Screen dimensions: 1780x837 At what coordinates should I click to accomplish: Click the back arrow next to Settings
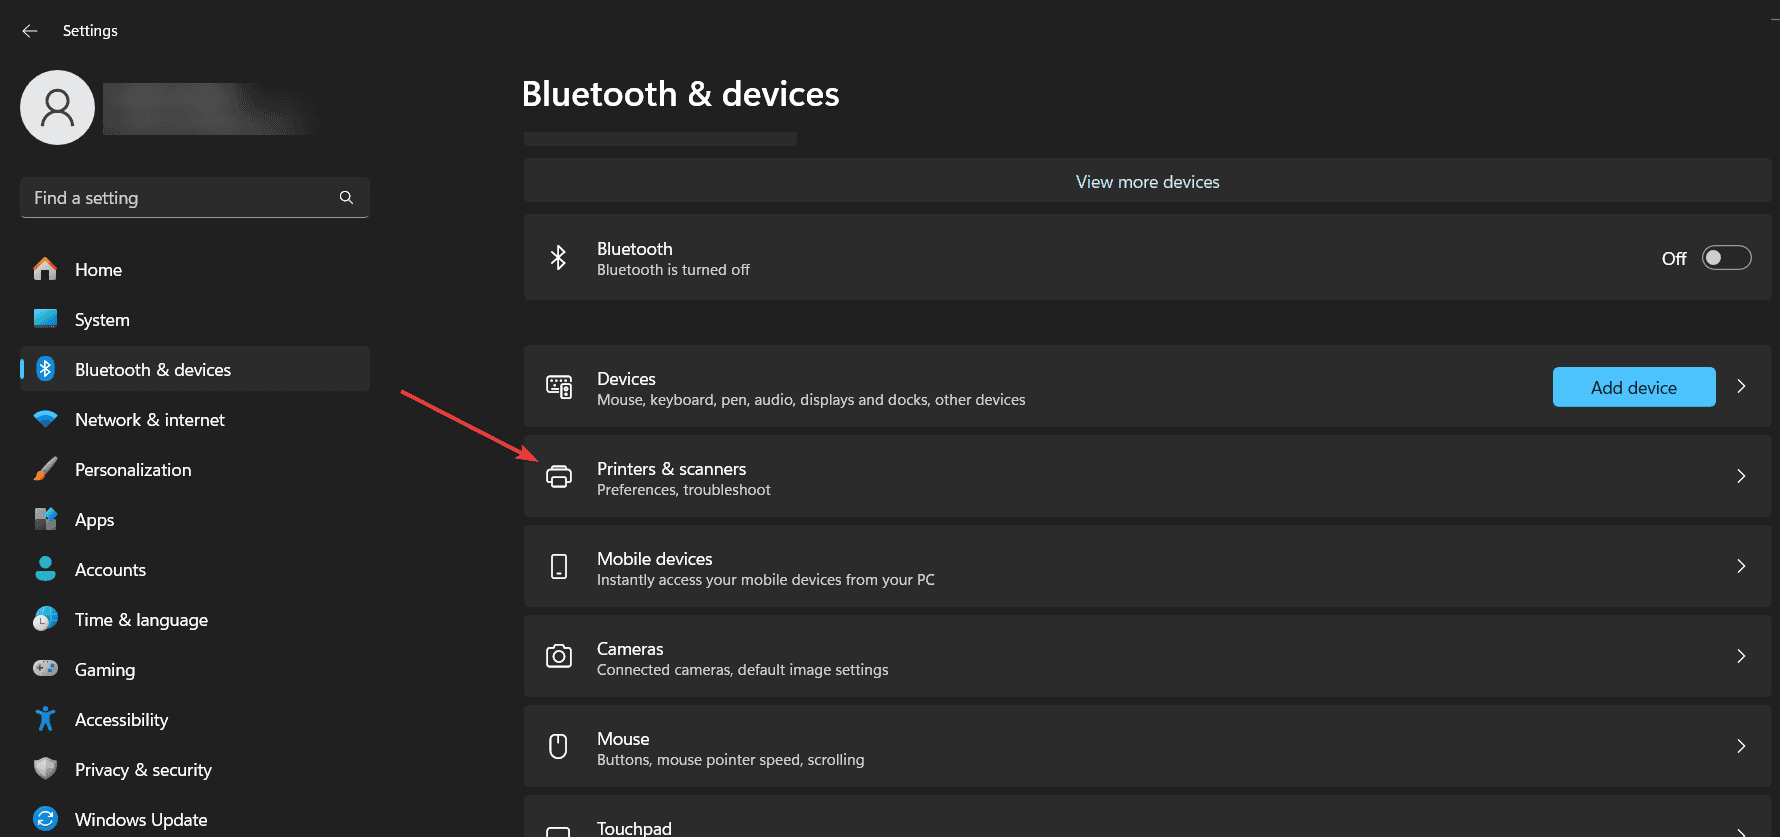(x=30, y=31)
